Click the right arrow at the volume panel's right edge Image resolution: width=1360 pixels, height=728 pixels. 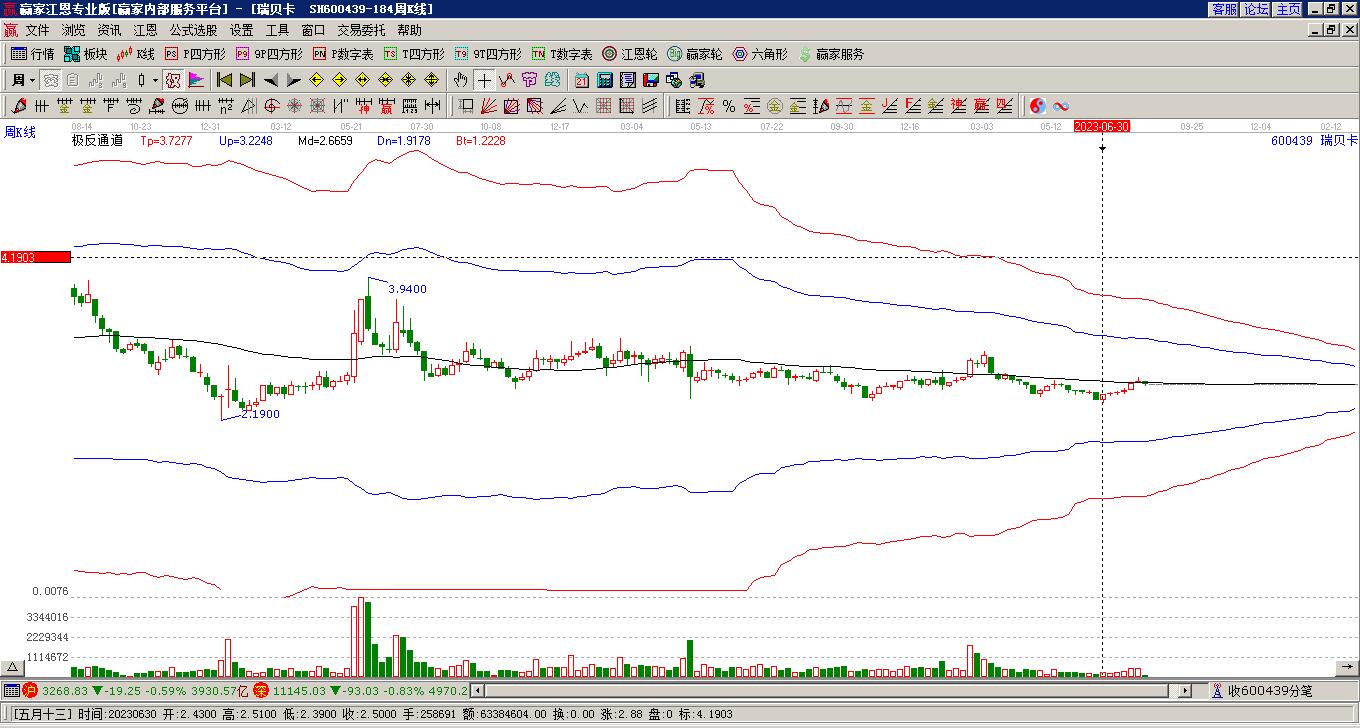[1347, 668]
